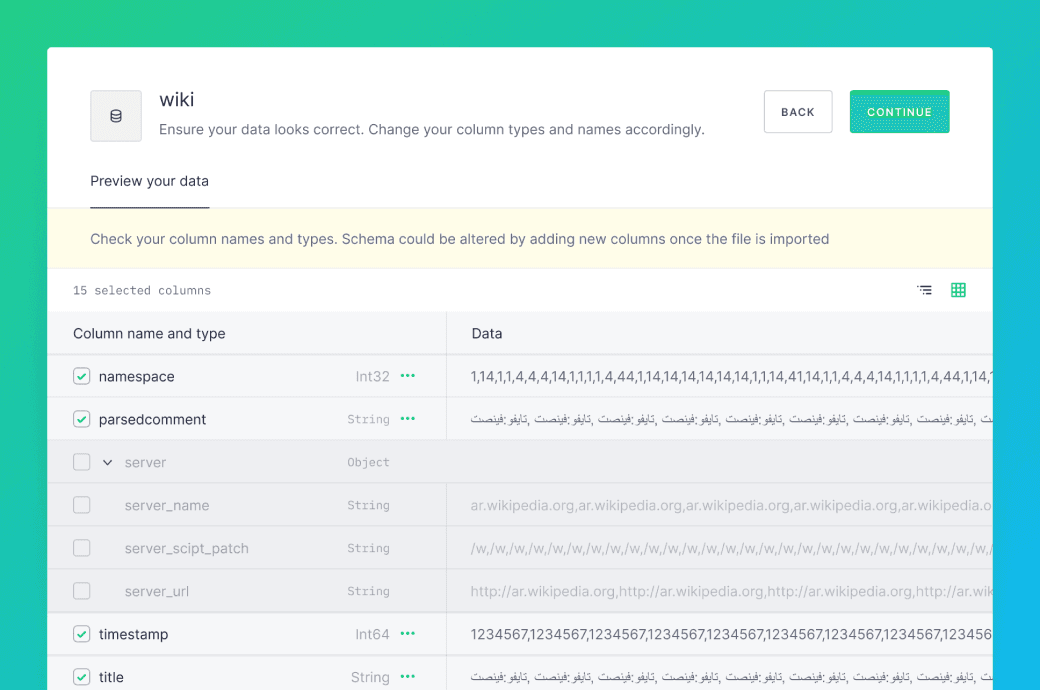
Task: Collapse the server object chevron
Action: pos(108,462)
